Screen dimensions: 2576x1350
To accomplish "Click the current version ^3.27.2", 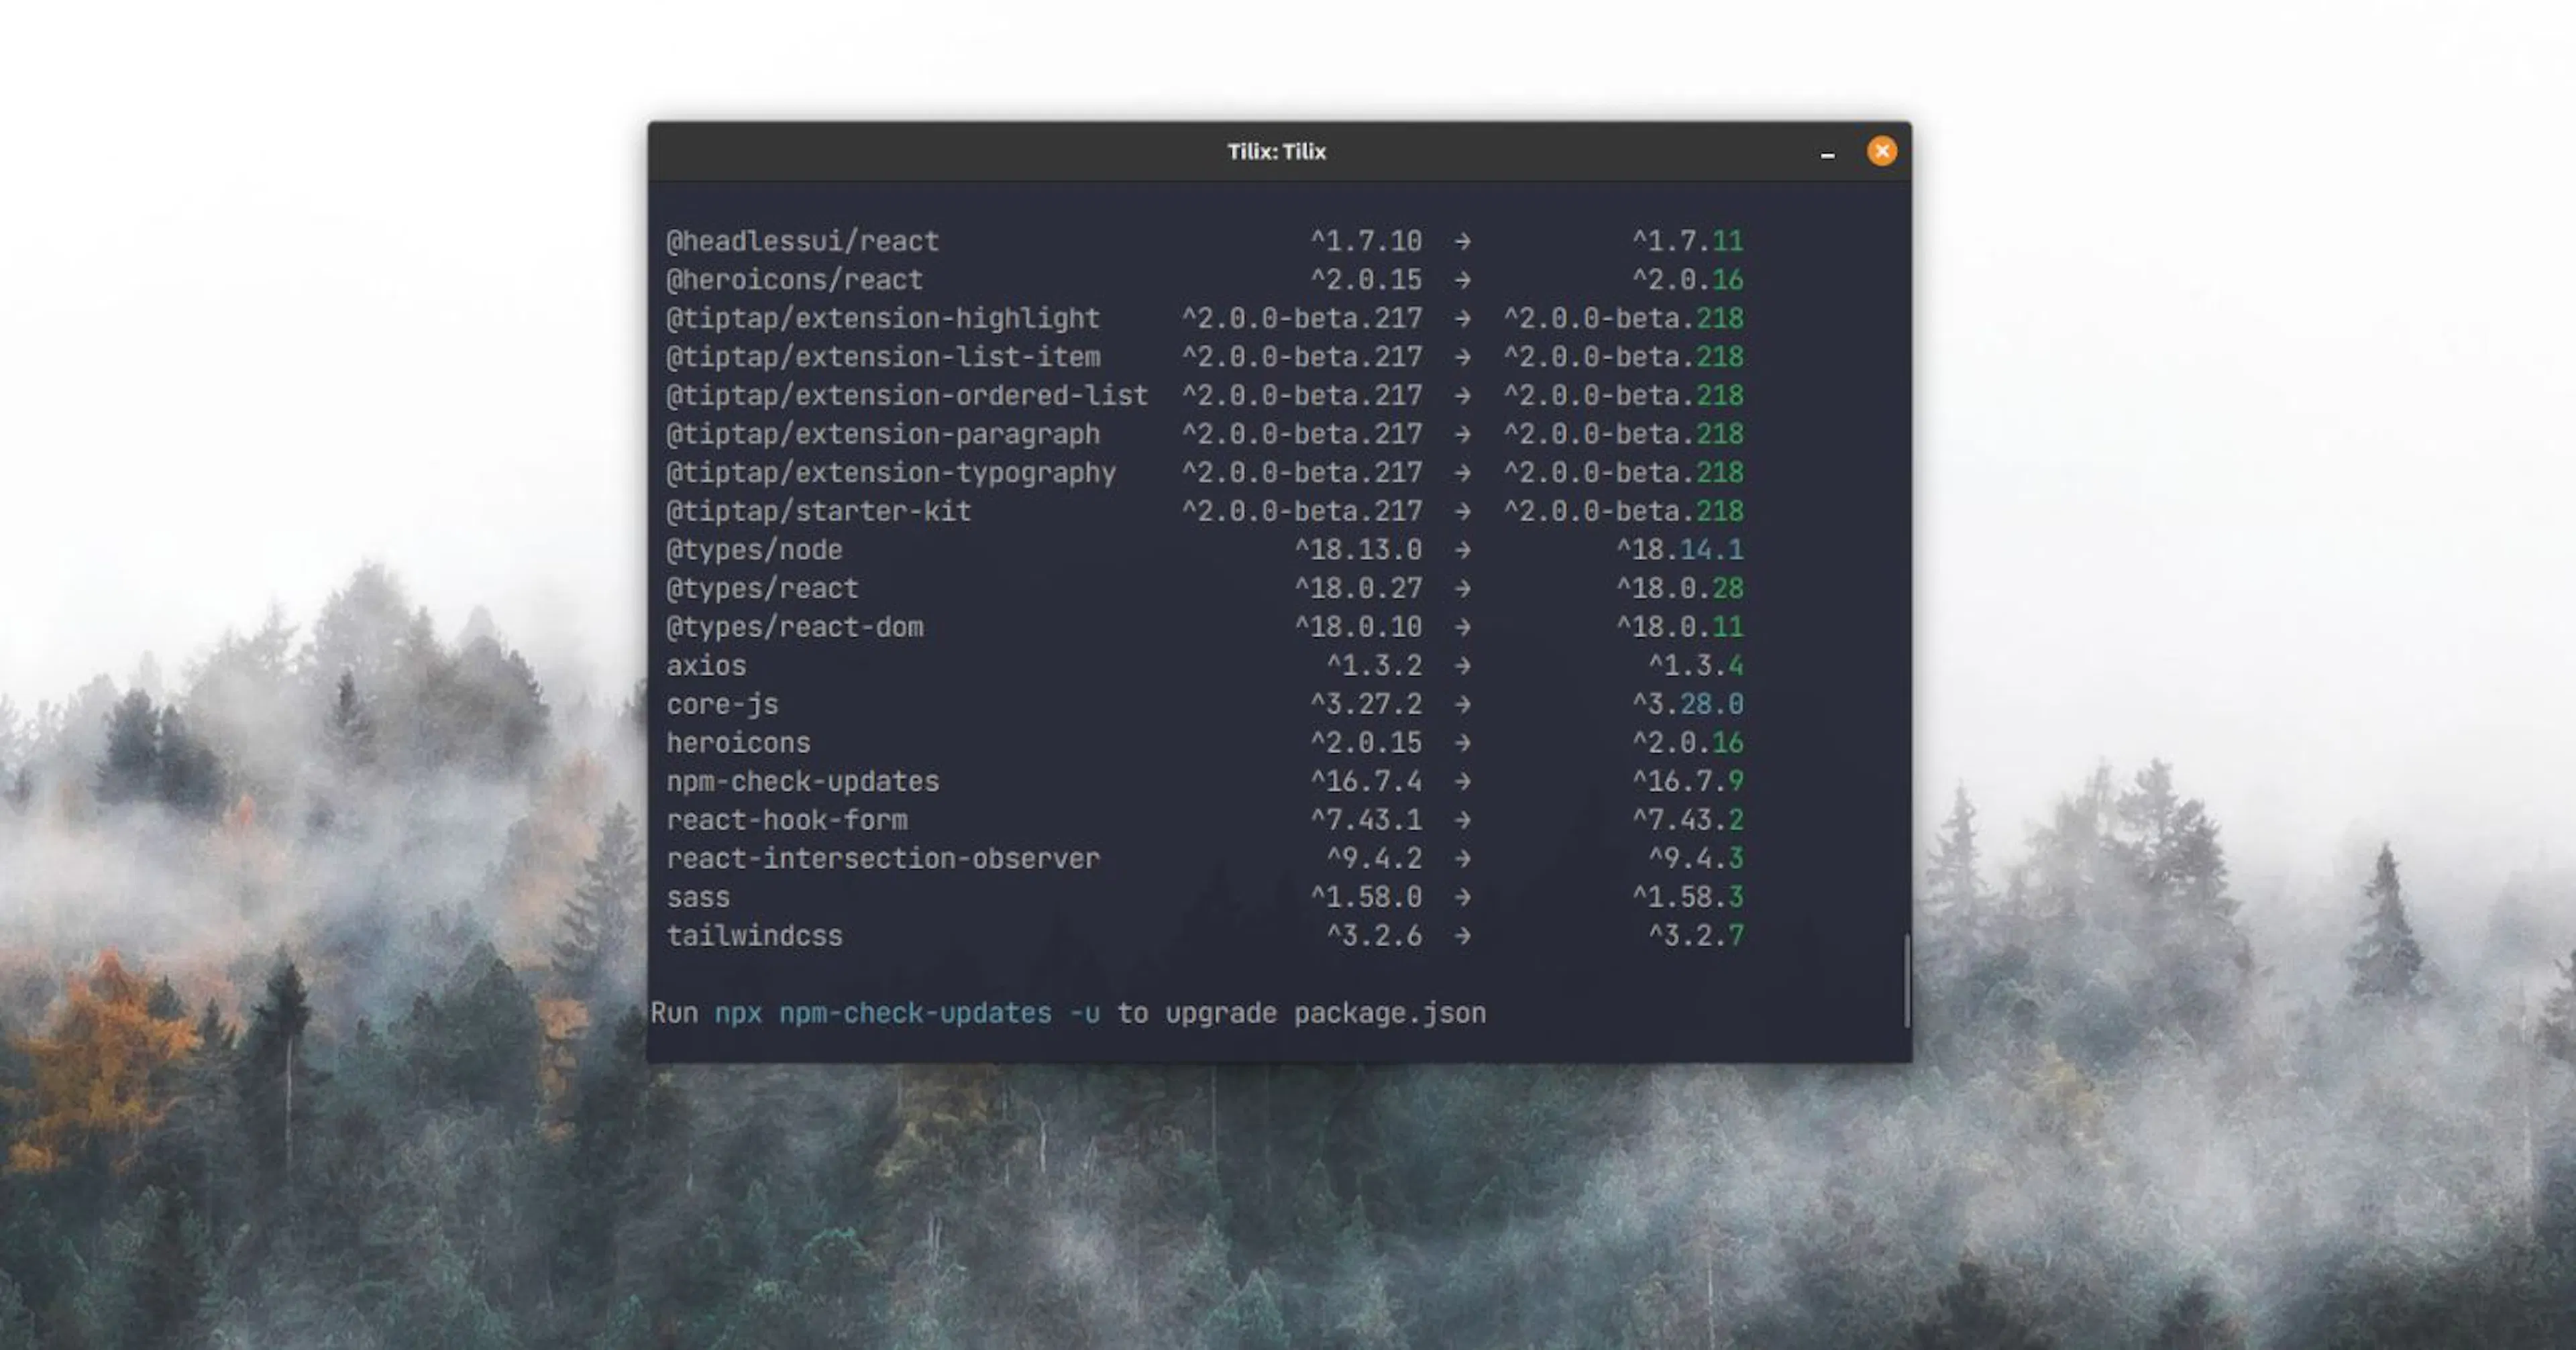I will 1366,705.
